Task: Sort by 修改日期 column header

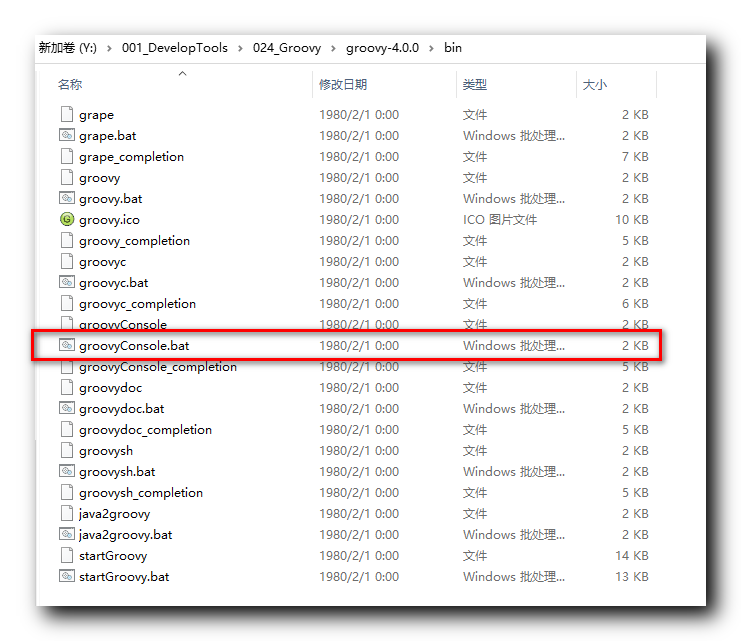Action: 343,85
